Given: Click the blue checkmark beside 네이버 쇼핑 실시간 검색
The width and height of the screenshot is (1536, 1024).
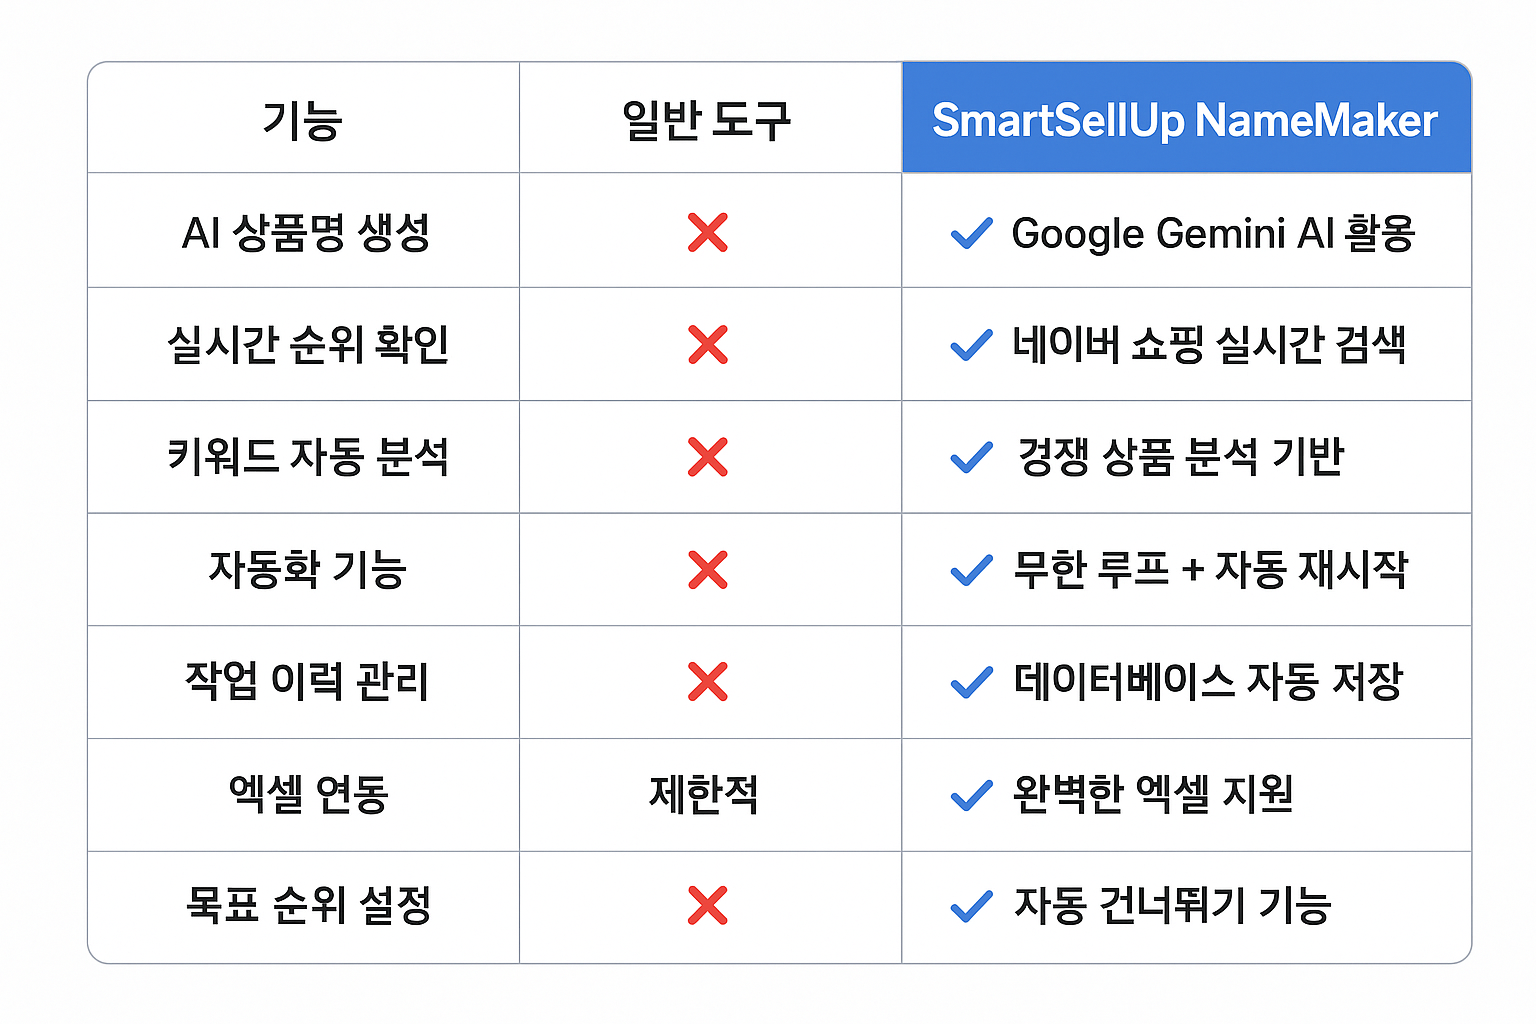Looking at the screenshot, I should pos(971,345).
